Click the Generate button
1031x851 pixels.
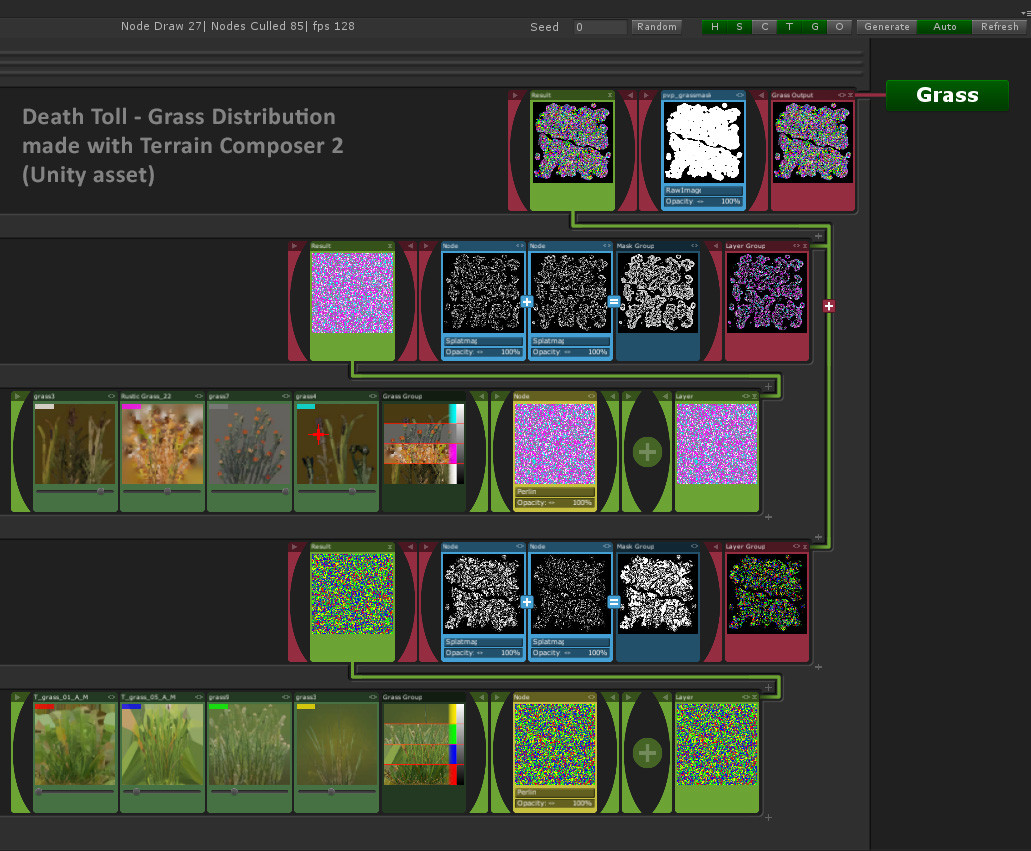point(887,27)
